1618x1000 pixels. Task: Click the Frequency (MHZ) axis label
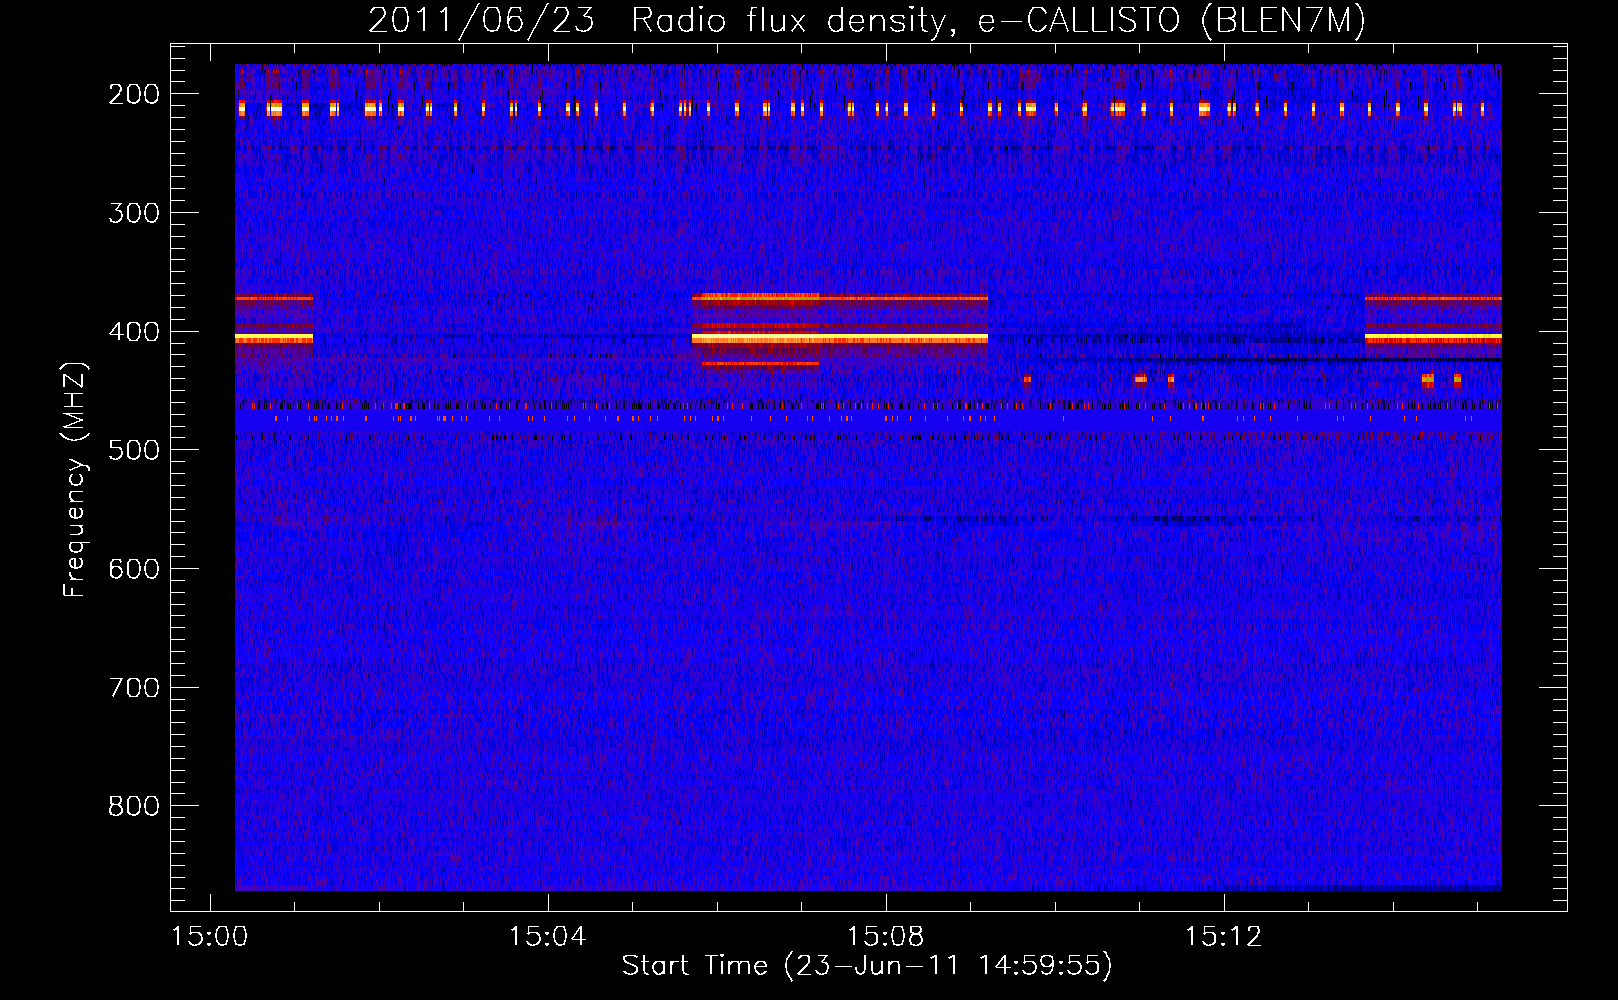[75, 480]
